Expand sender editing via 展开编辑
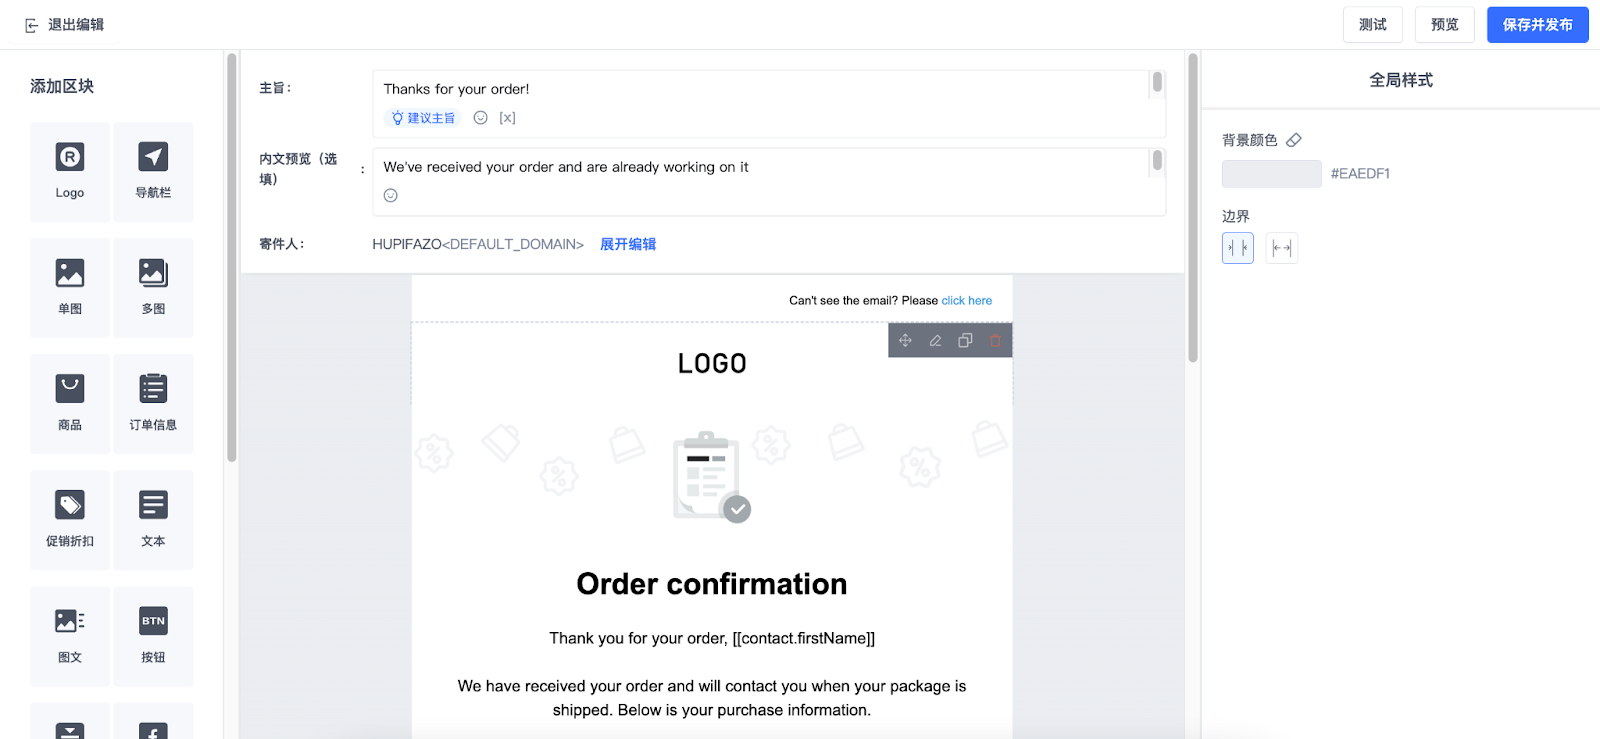The height and width of the screenshot is (739, 1600). click(x=628, y=244)
